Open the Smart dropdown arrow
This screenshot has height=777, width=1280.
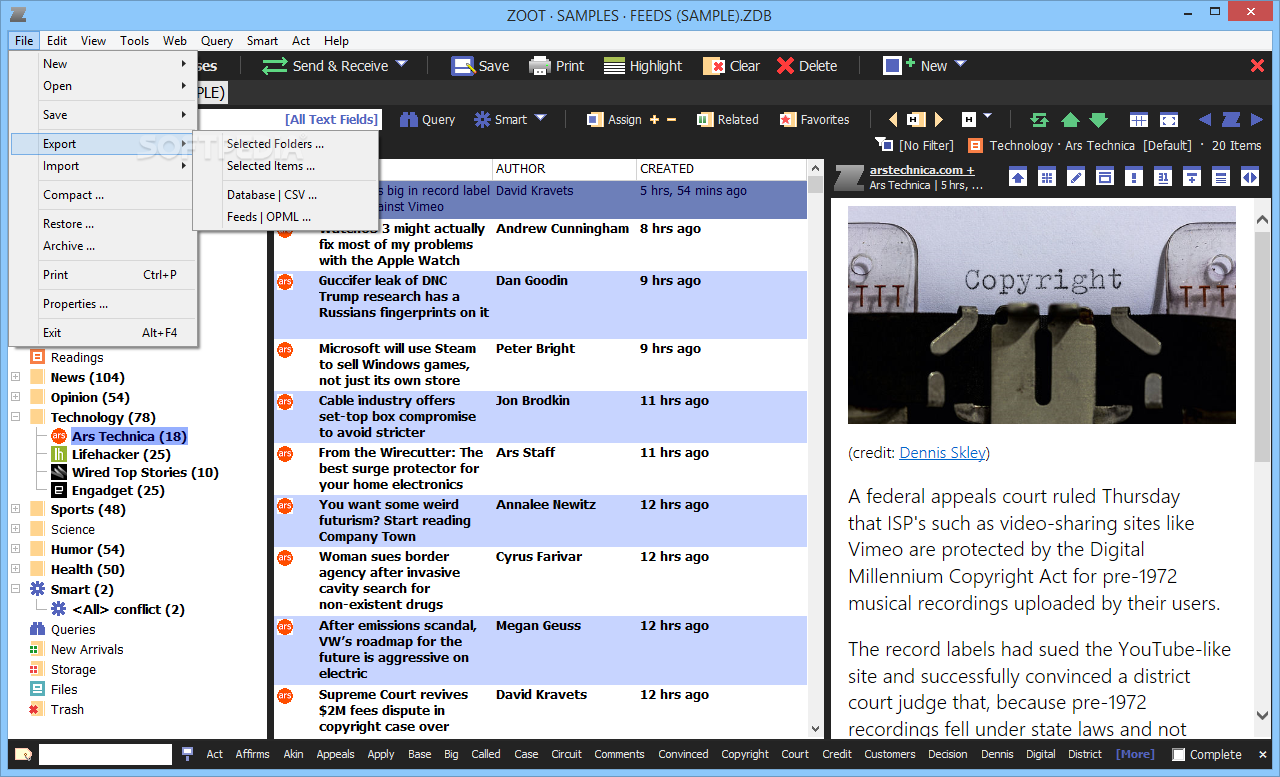[540, 118]
